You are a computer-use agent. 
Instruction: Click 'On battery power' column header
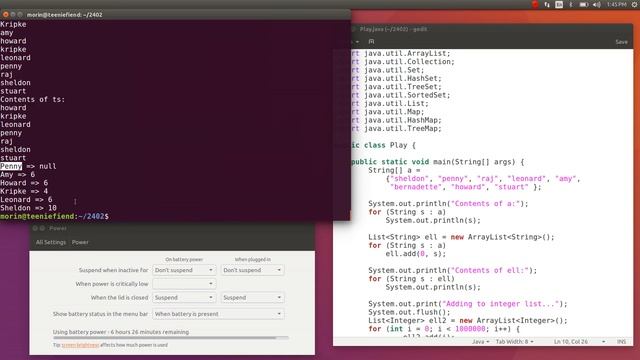point(184,260)
